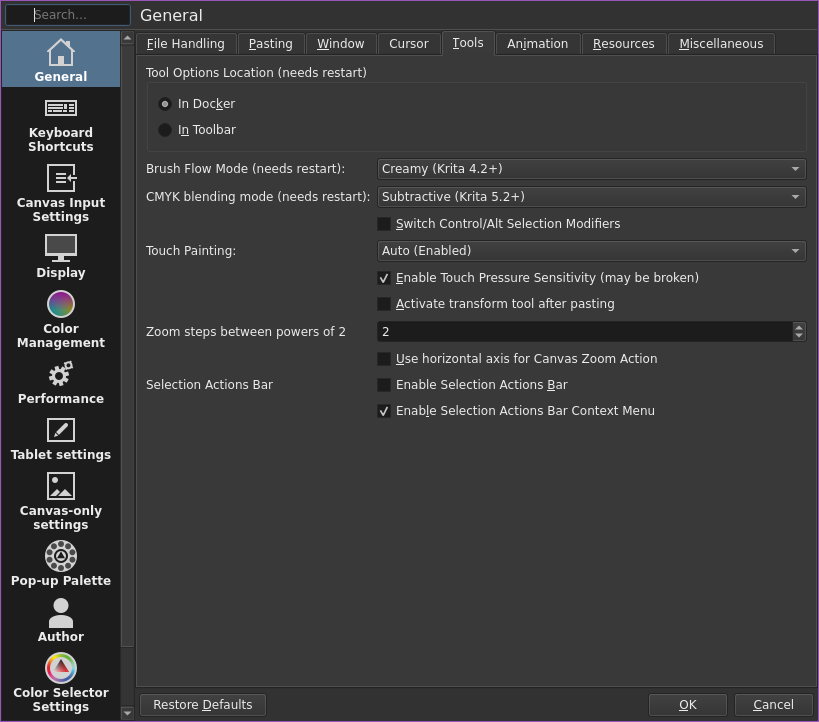Switch to the File Handling tab
The height and width of the screenshot is (722, 819).
tap(185, 44)
